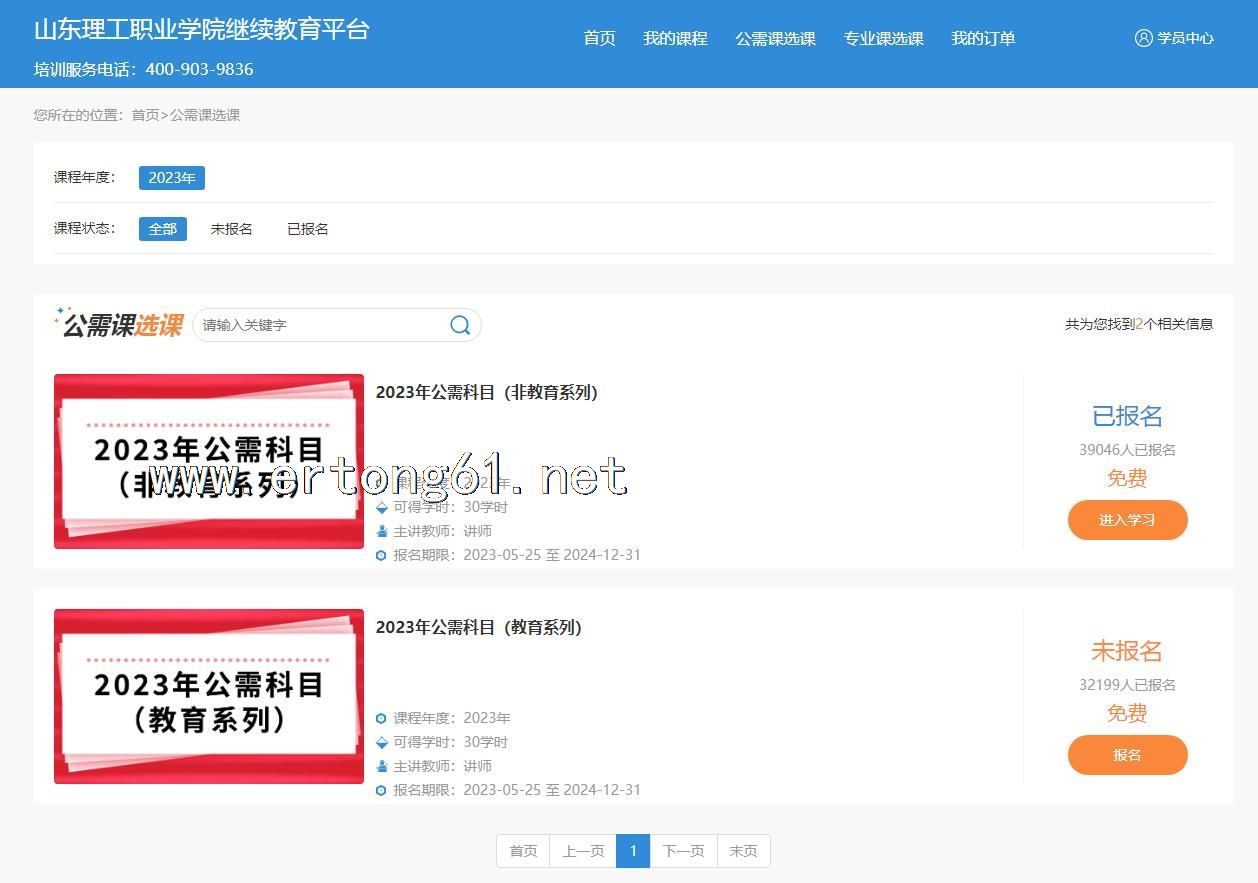Go to 我的课程 in top menu
The image size is (1258, 883).
[x=675, y=39]
